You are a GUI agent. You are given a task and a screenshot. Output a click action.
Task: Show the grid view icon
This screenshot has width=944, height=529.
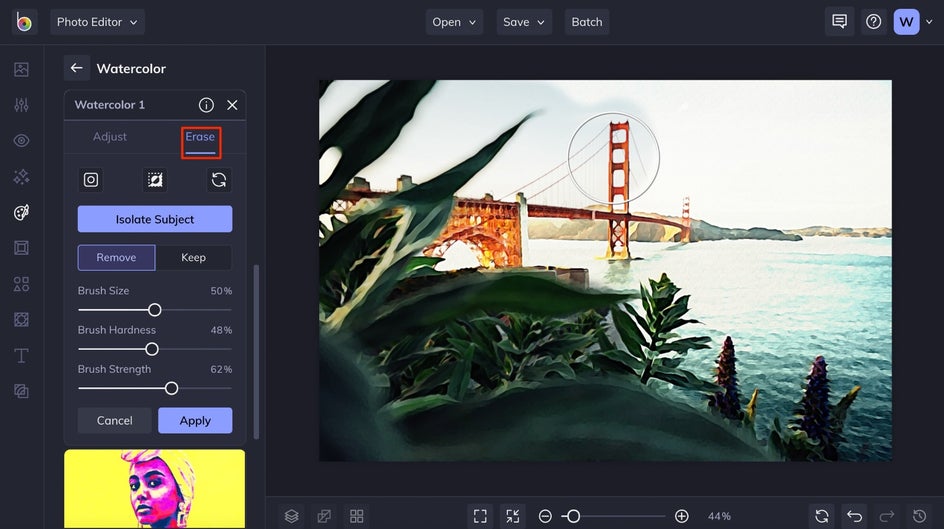point(356,516)
